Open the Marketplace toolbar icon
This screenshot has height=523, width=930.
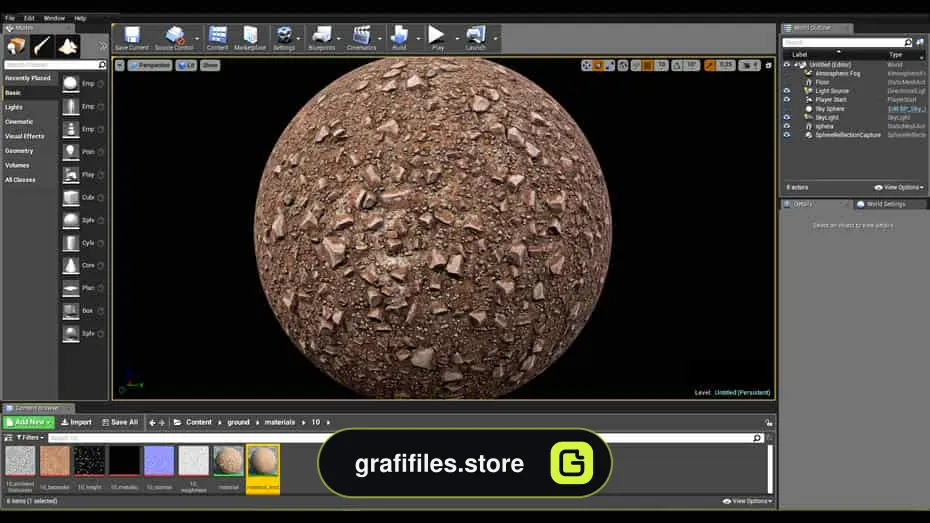point(250,38)
